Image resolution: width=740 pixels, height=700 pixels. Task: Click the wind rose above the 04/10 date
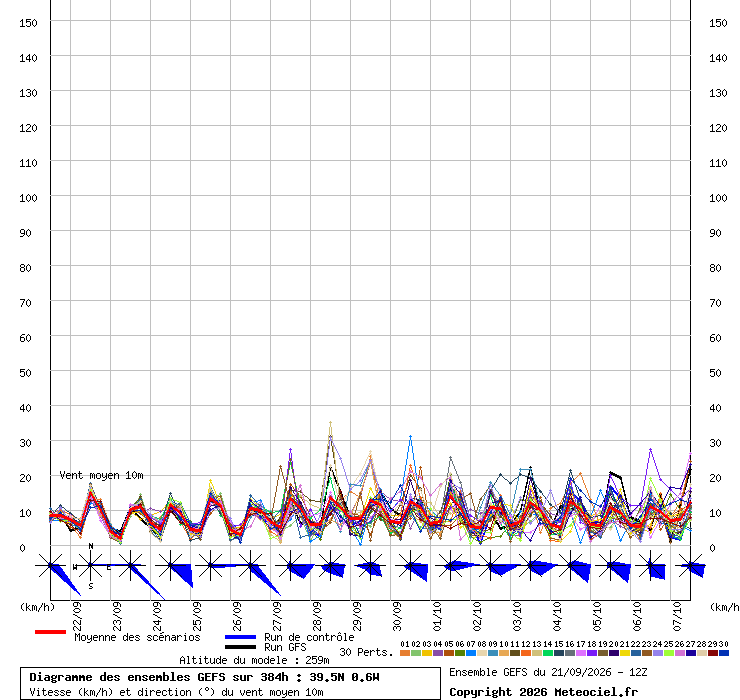[572, 565]
